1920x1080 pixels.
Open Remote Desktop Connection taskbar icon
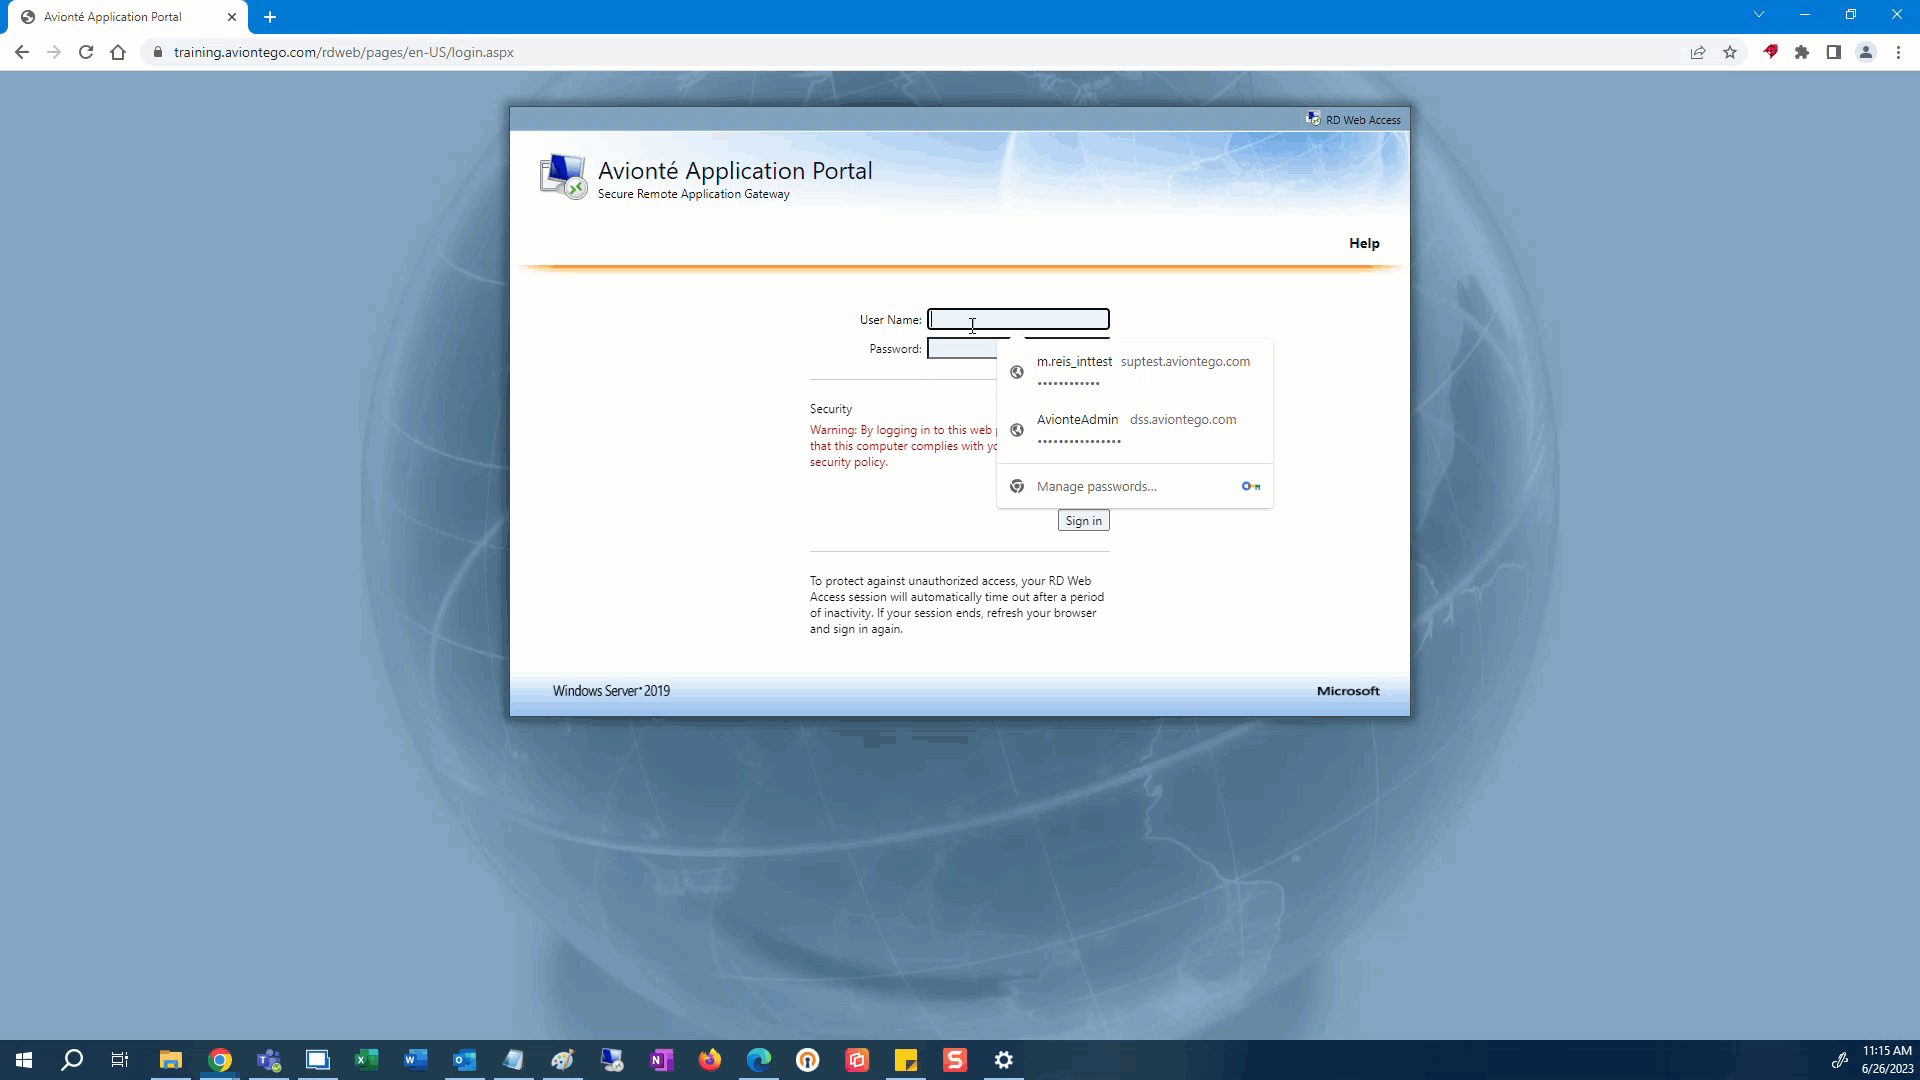(x=612, y=1060)
